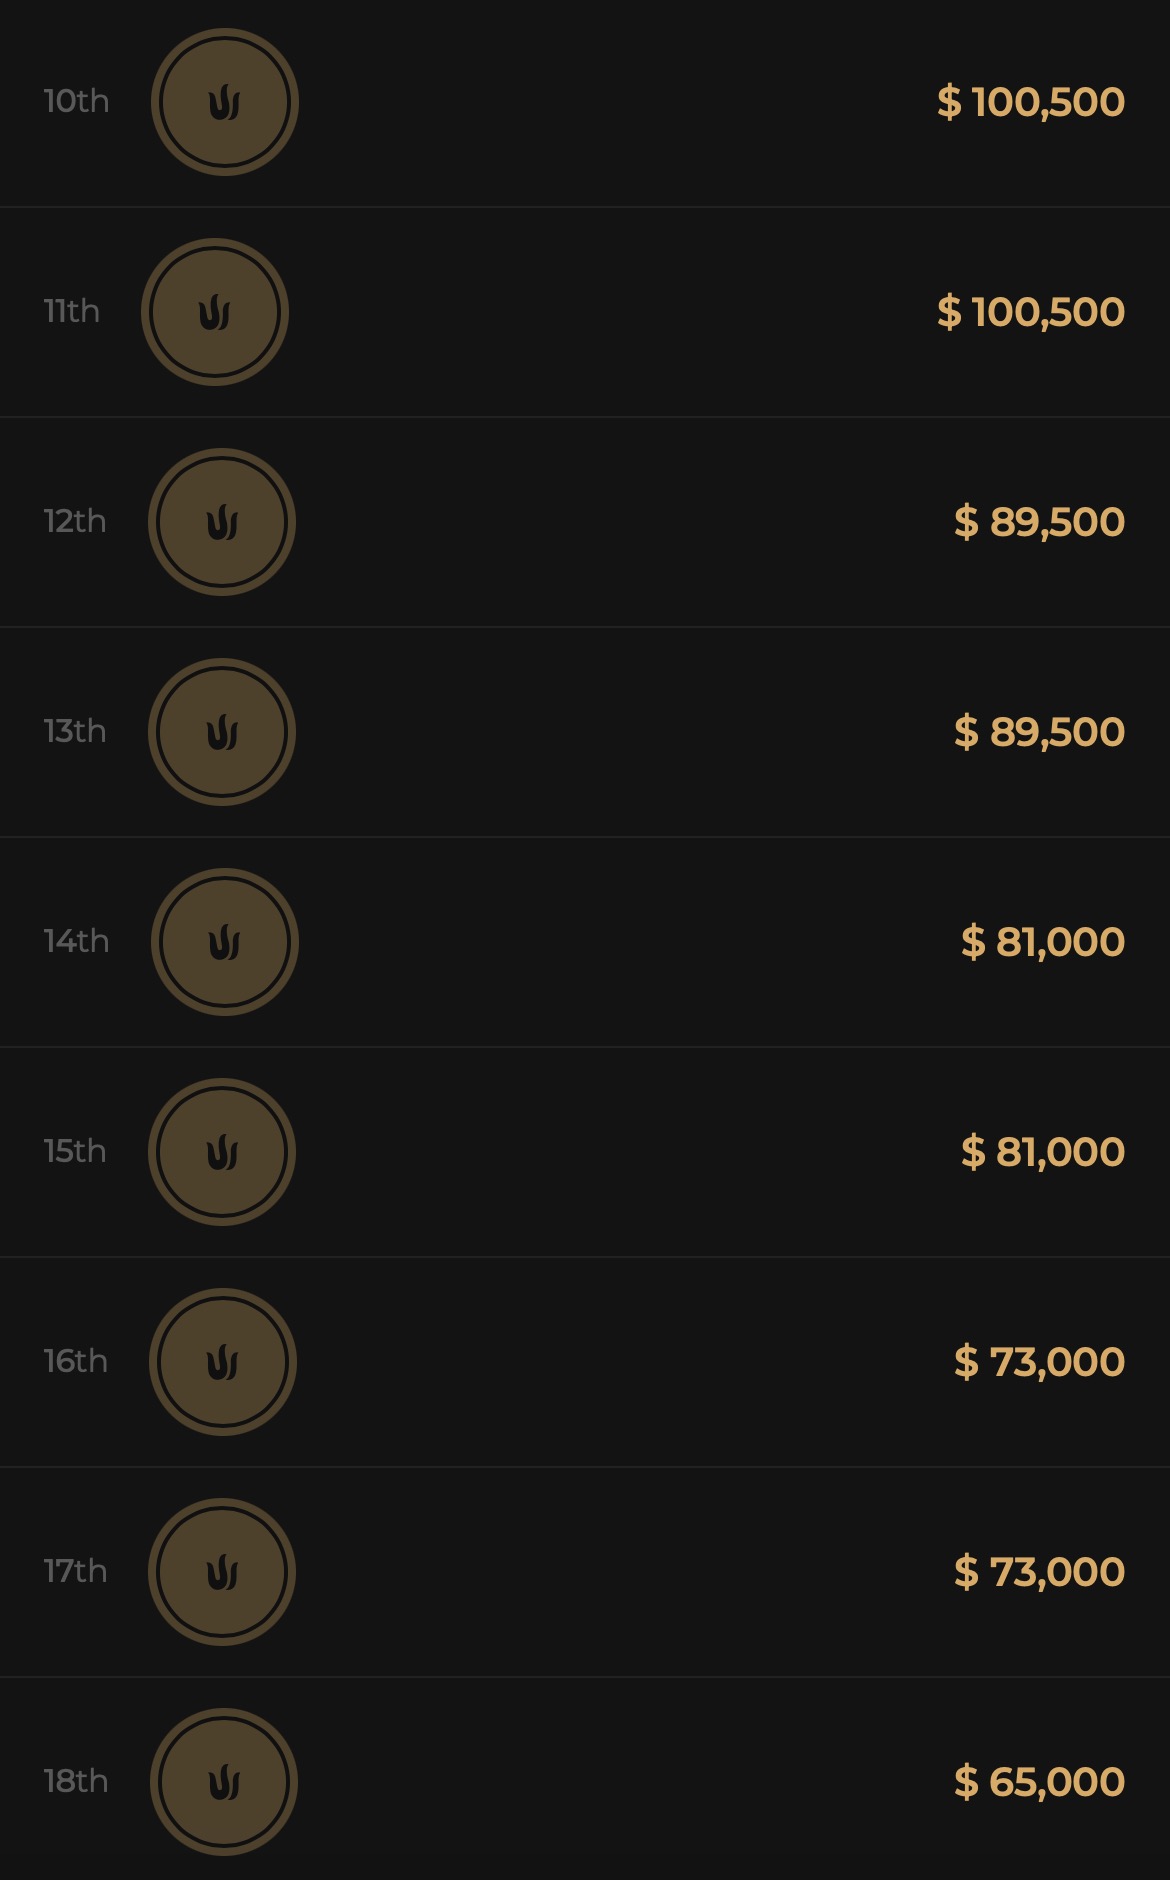Click the 13th place player badge
The height and width of the screenshot is (1880, 1170).
(222, 732)
